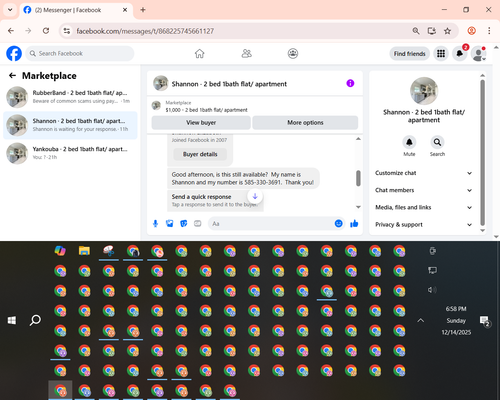Expand Privacy & support section
The height and width of the screenshot is (400, 500).
(423, 225)
